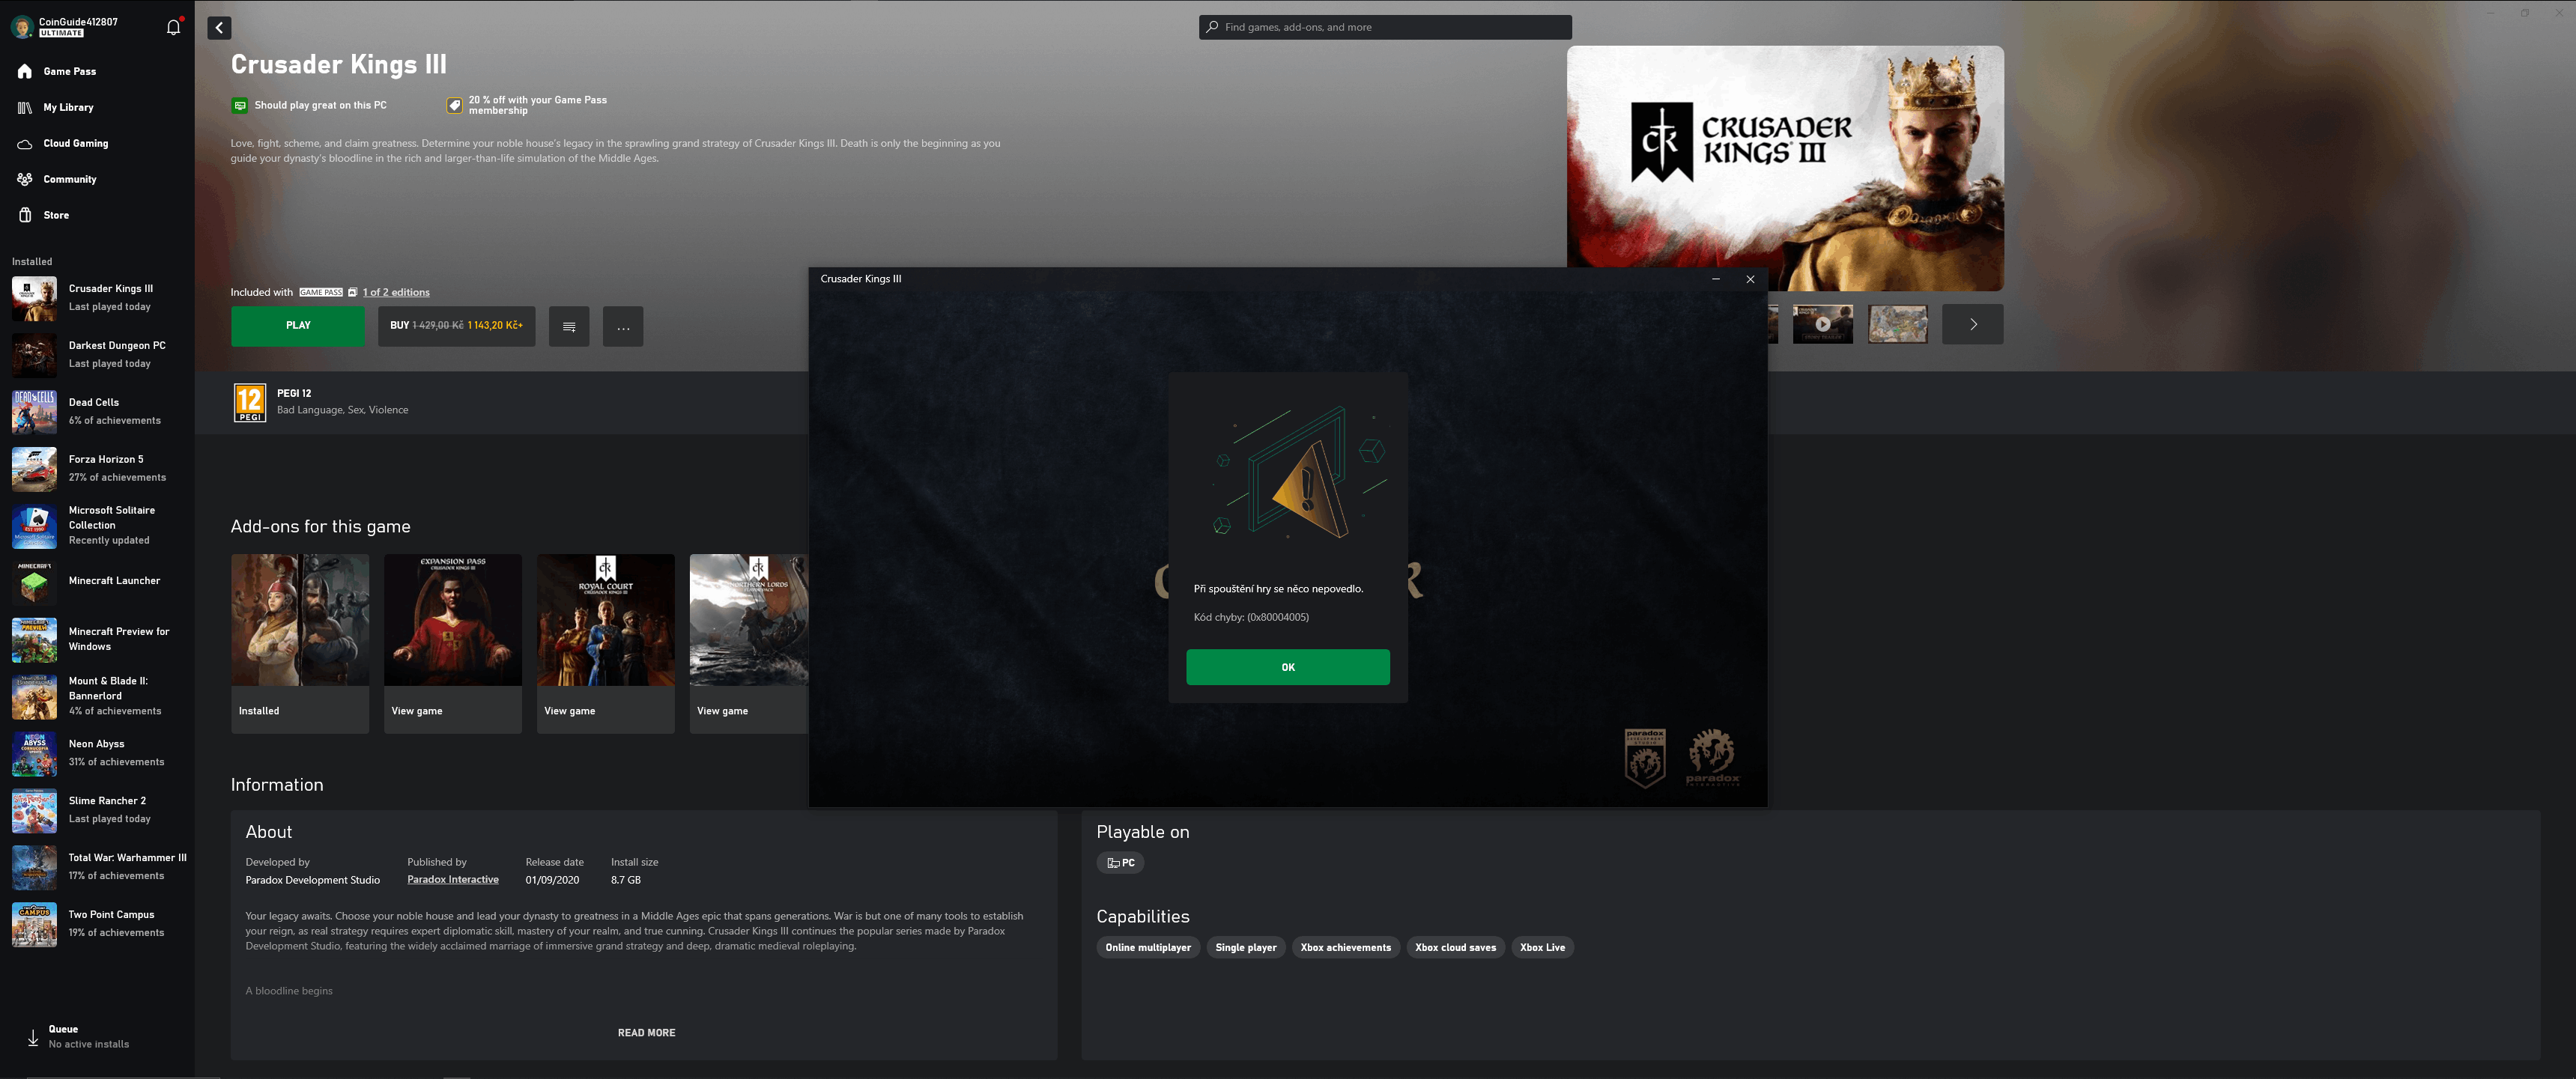Select Total War: Warhammer III entry
Image resolution: width=2576 pixels, height=1079 pixels.
[97, 867]
